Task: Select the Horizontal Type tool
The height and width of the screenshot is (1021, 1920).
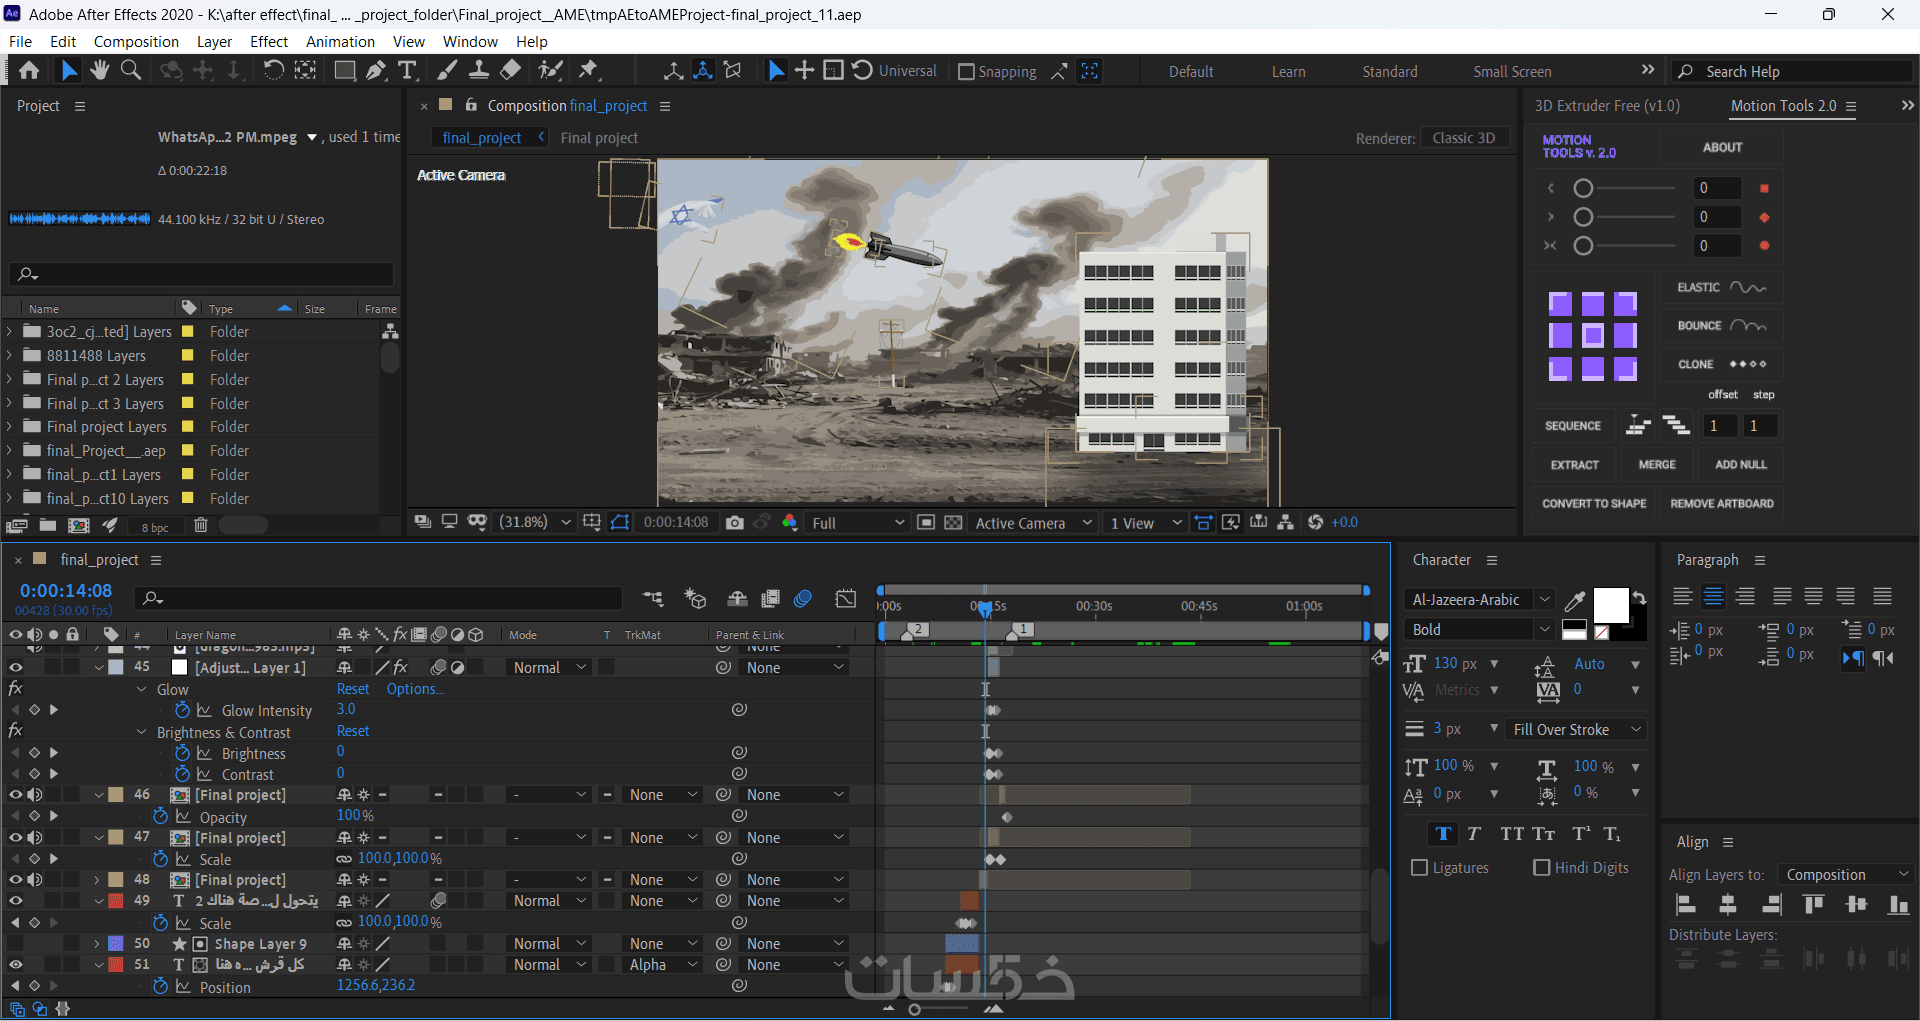Action: click(407, 71)
